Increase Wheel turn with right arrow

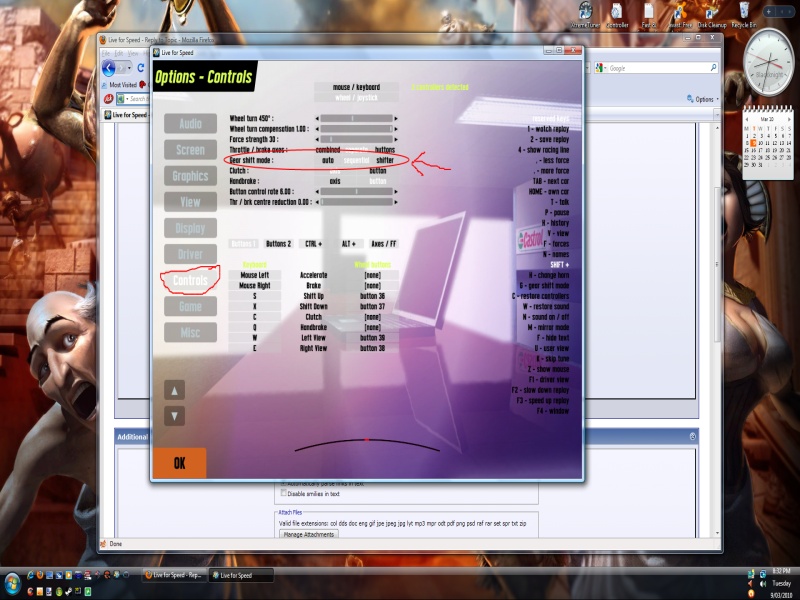pyautogui.click(x=396, y=118)
